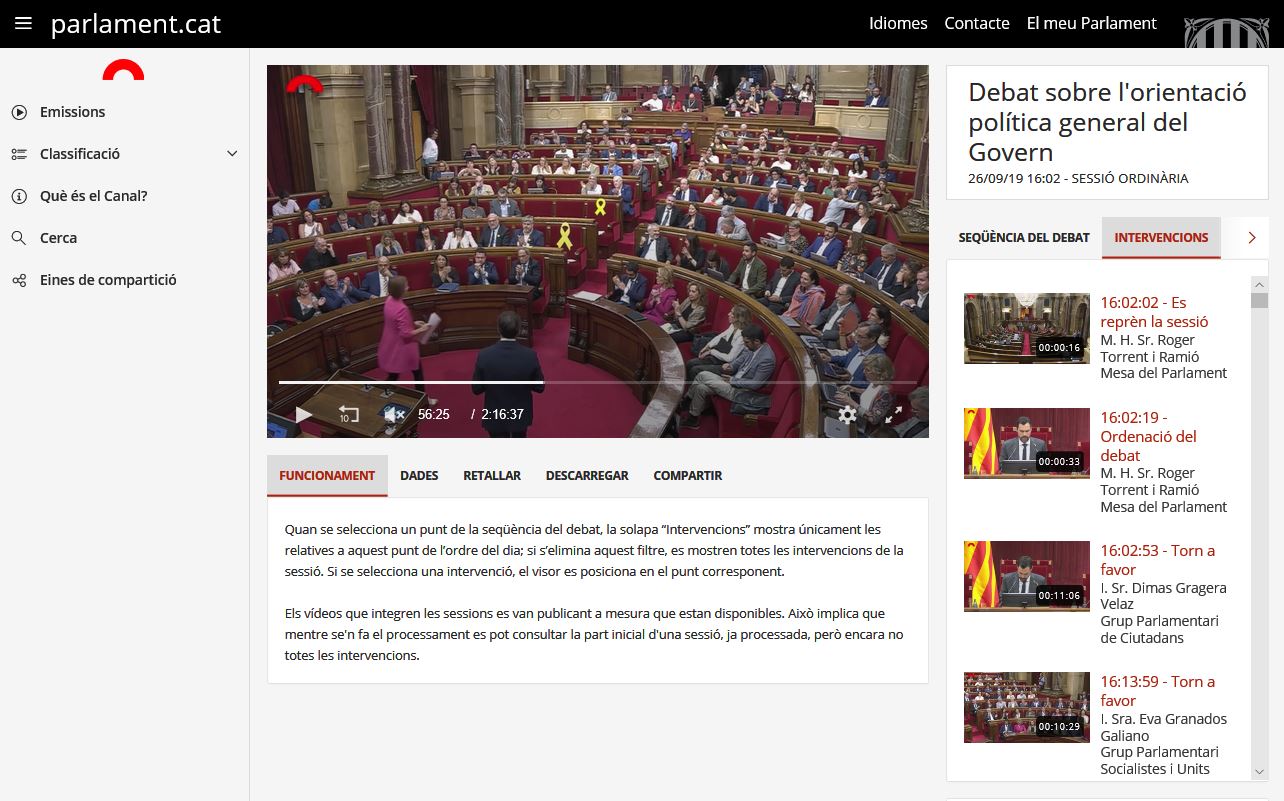The width and height of the screenshot is (1284, 801).
Task: Select the SEQÜÈNCIA DEL DEBAT tab
Action: [x=1023, y=238]
